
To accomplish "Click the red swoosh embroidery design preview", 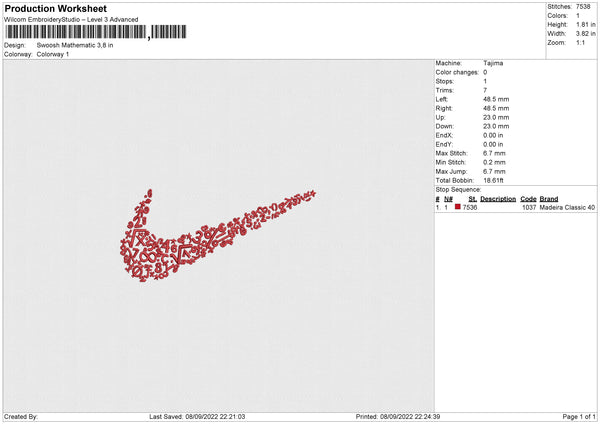I will click(x=217, y=234).
